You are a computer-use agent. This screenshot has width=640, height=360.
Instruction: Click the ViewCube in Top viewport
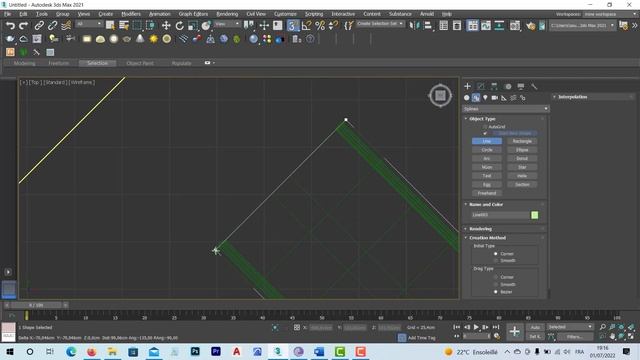[x=440, y=96]
